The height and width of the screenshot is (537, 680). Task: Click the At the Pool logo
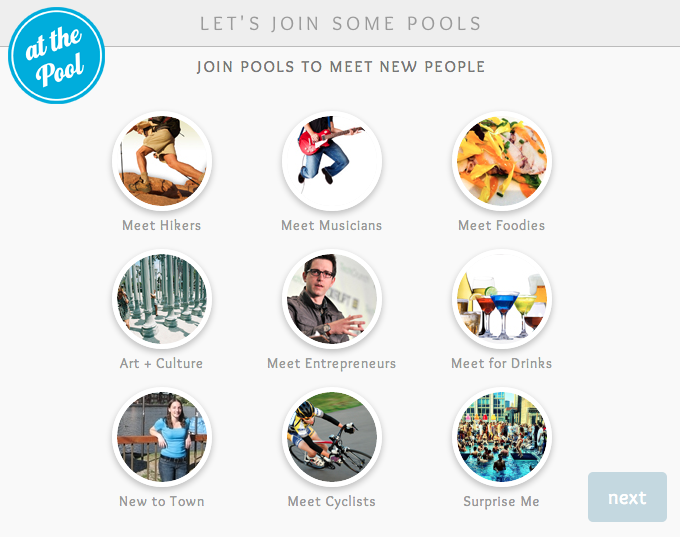pos(57,55)
